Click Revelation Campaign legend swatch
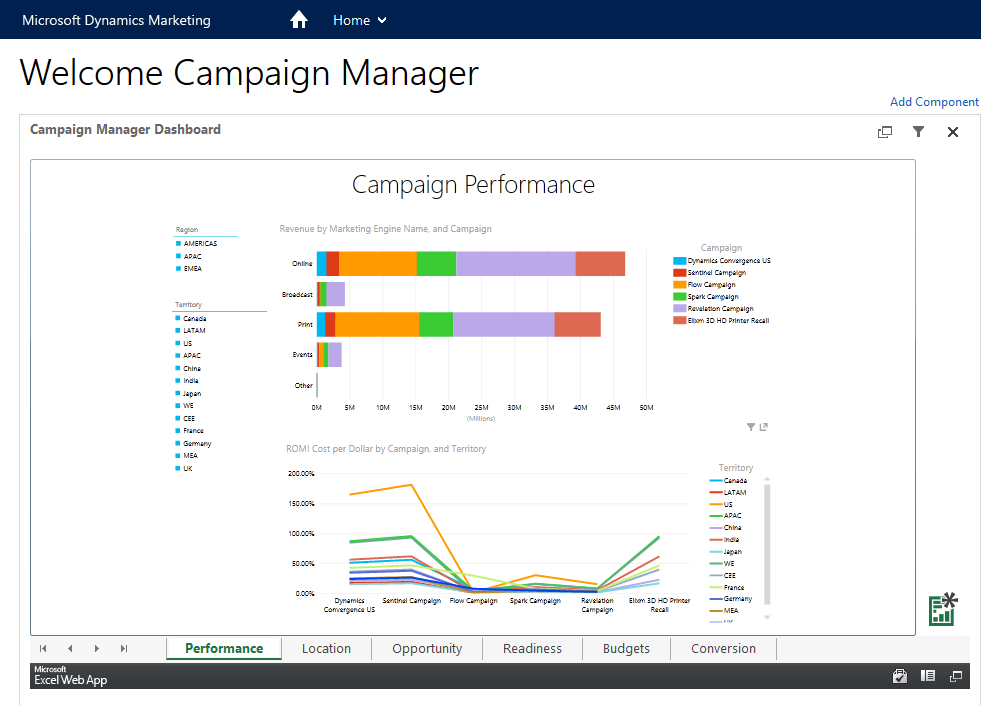 pos(679,308)
